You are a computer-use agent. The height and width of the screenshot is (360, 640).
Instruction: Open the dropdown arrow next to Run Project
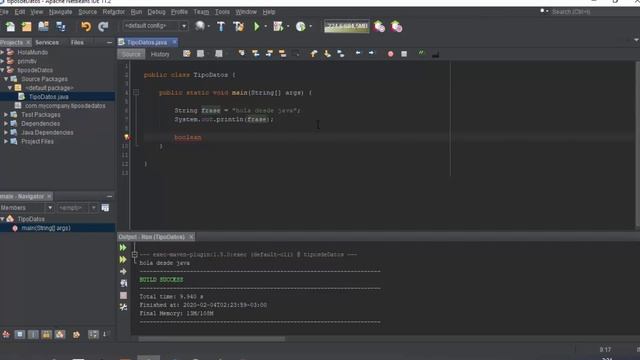tap(266, 27)
